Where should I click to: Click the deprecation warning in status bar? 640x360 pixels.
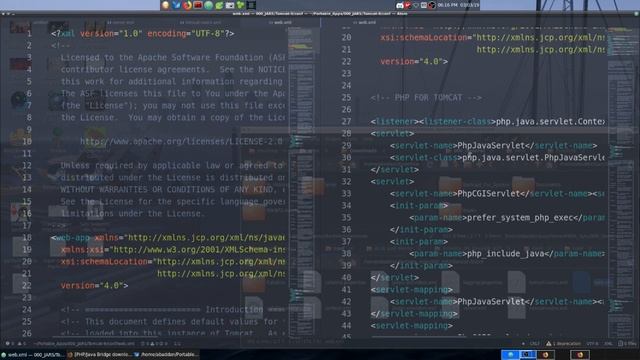tap(563, 344)
